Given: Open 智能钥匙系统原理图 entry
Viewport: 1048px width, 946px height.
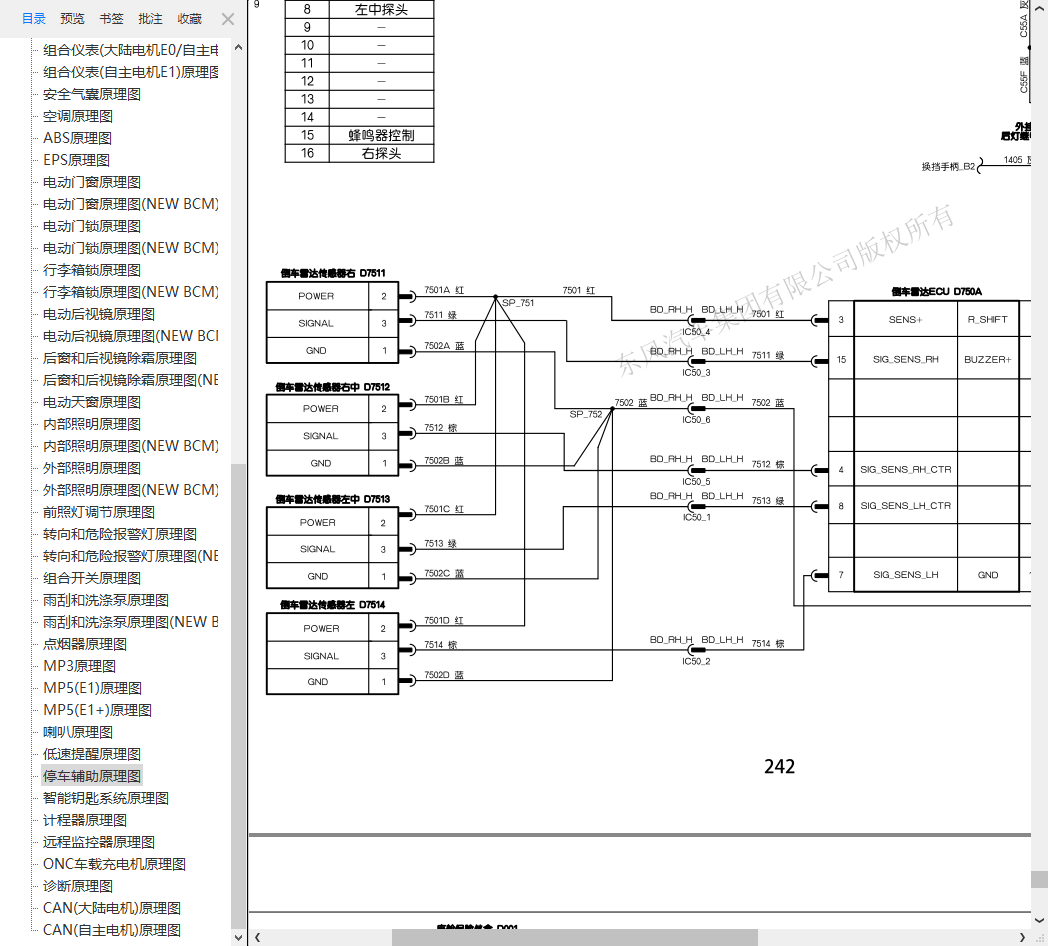Looking at the screenshot, I should click(106, 798).
